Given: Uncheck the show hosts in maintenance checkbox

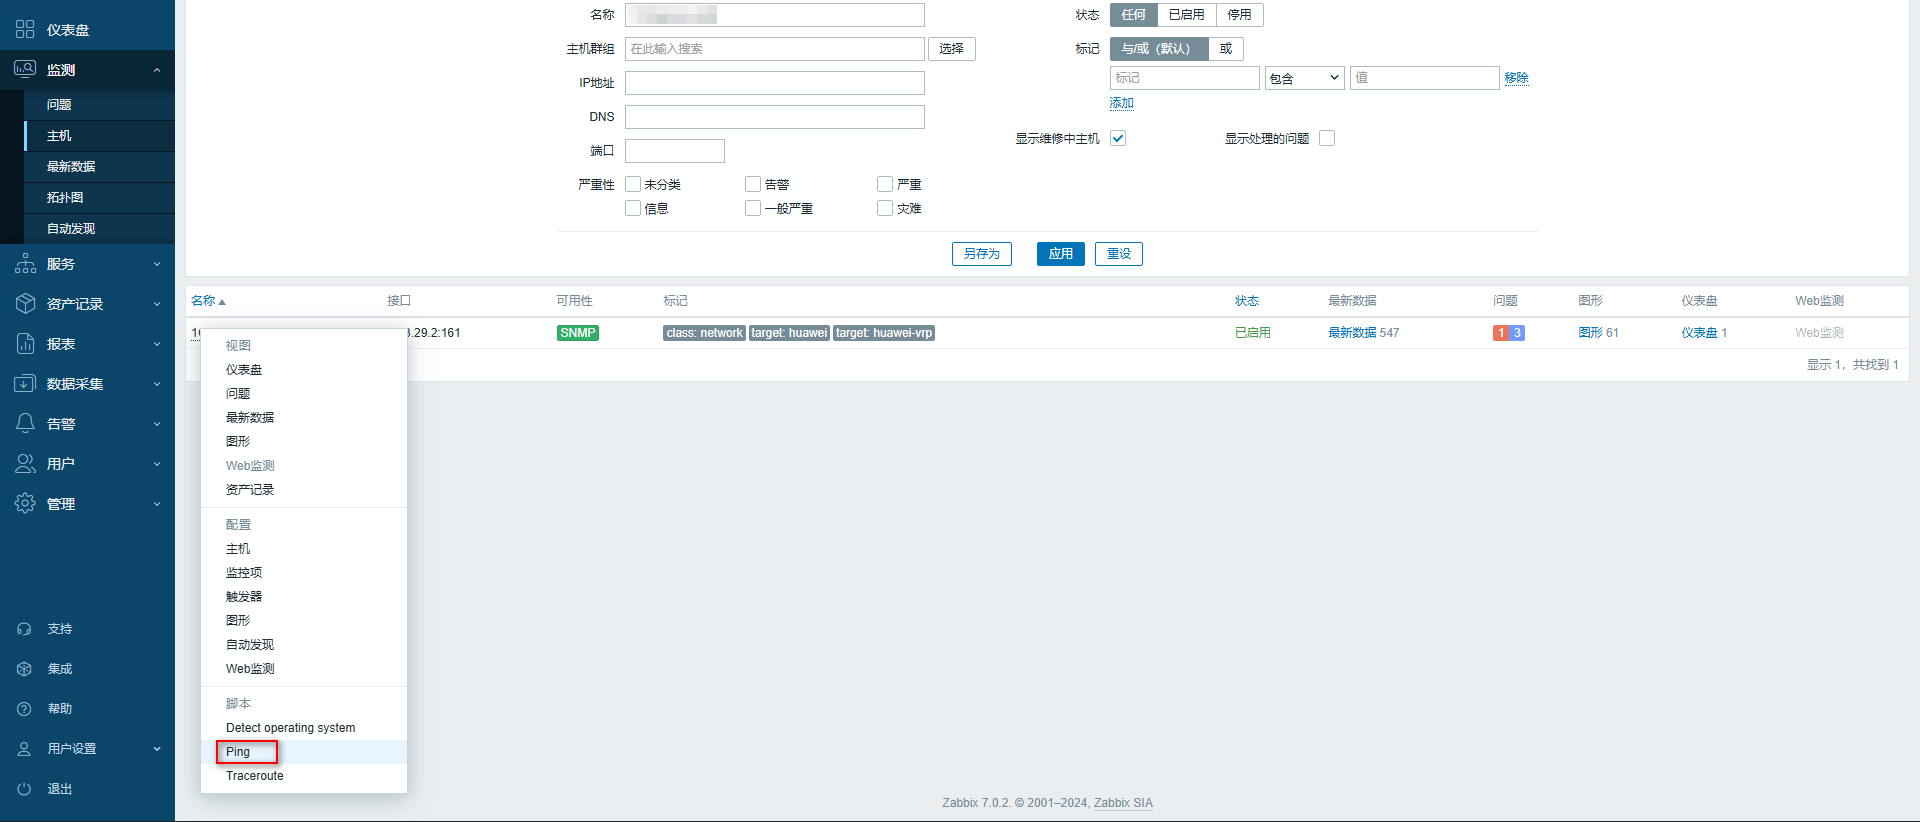Looking at the screenshot, I should [x=1118, y=138].
